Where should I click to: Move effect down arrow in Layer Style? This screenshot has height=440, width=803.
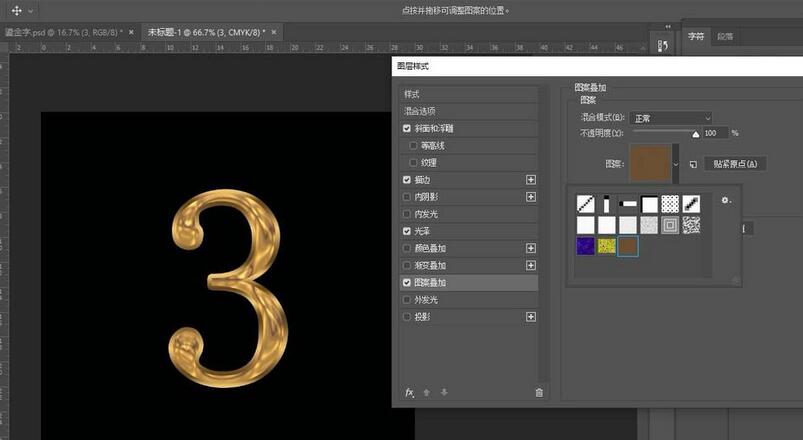(444, 392)
